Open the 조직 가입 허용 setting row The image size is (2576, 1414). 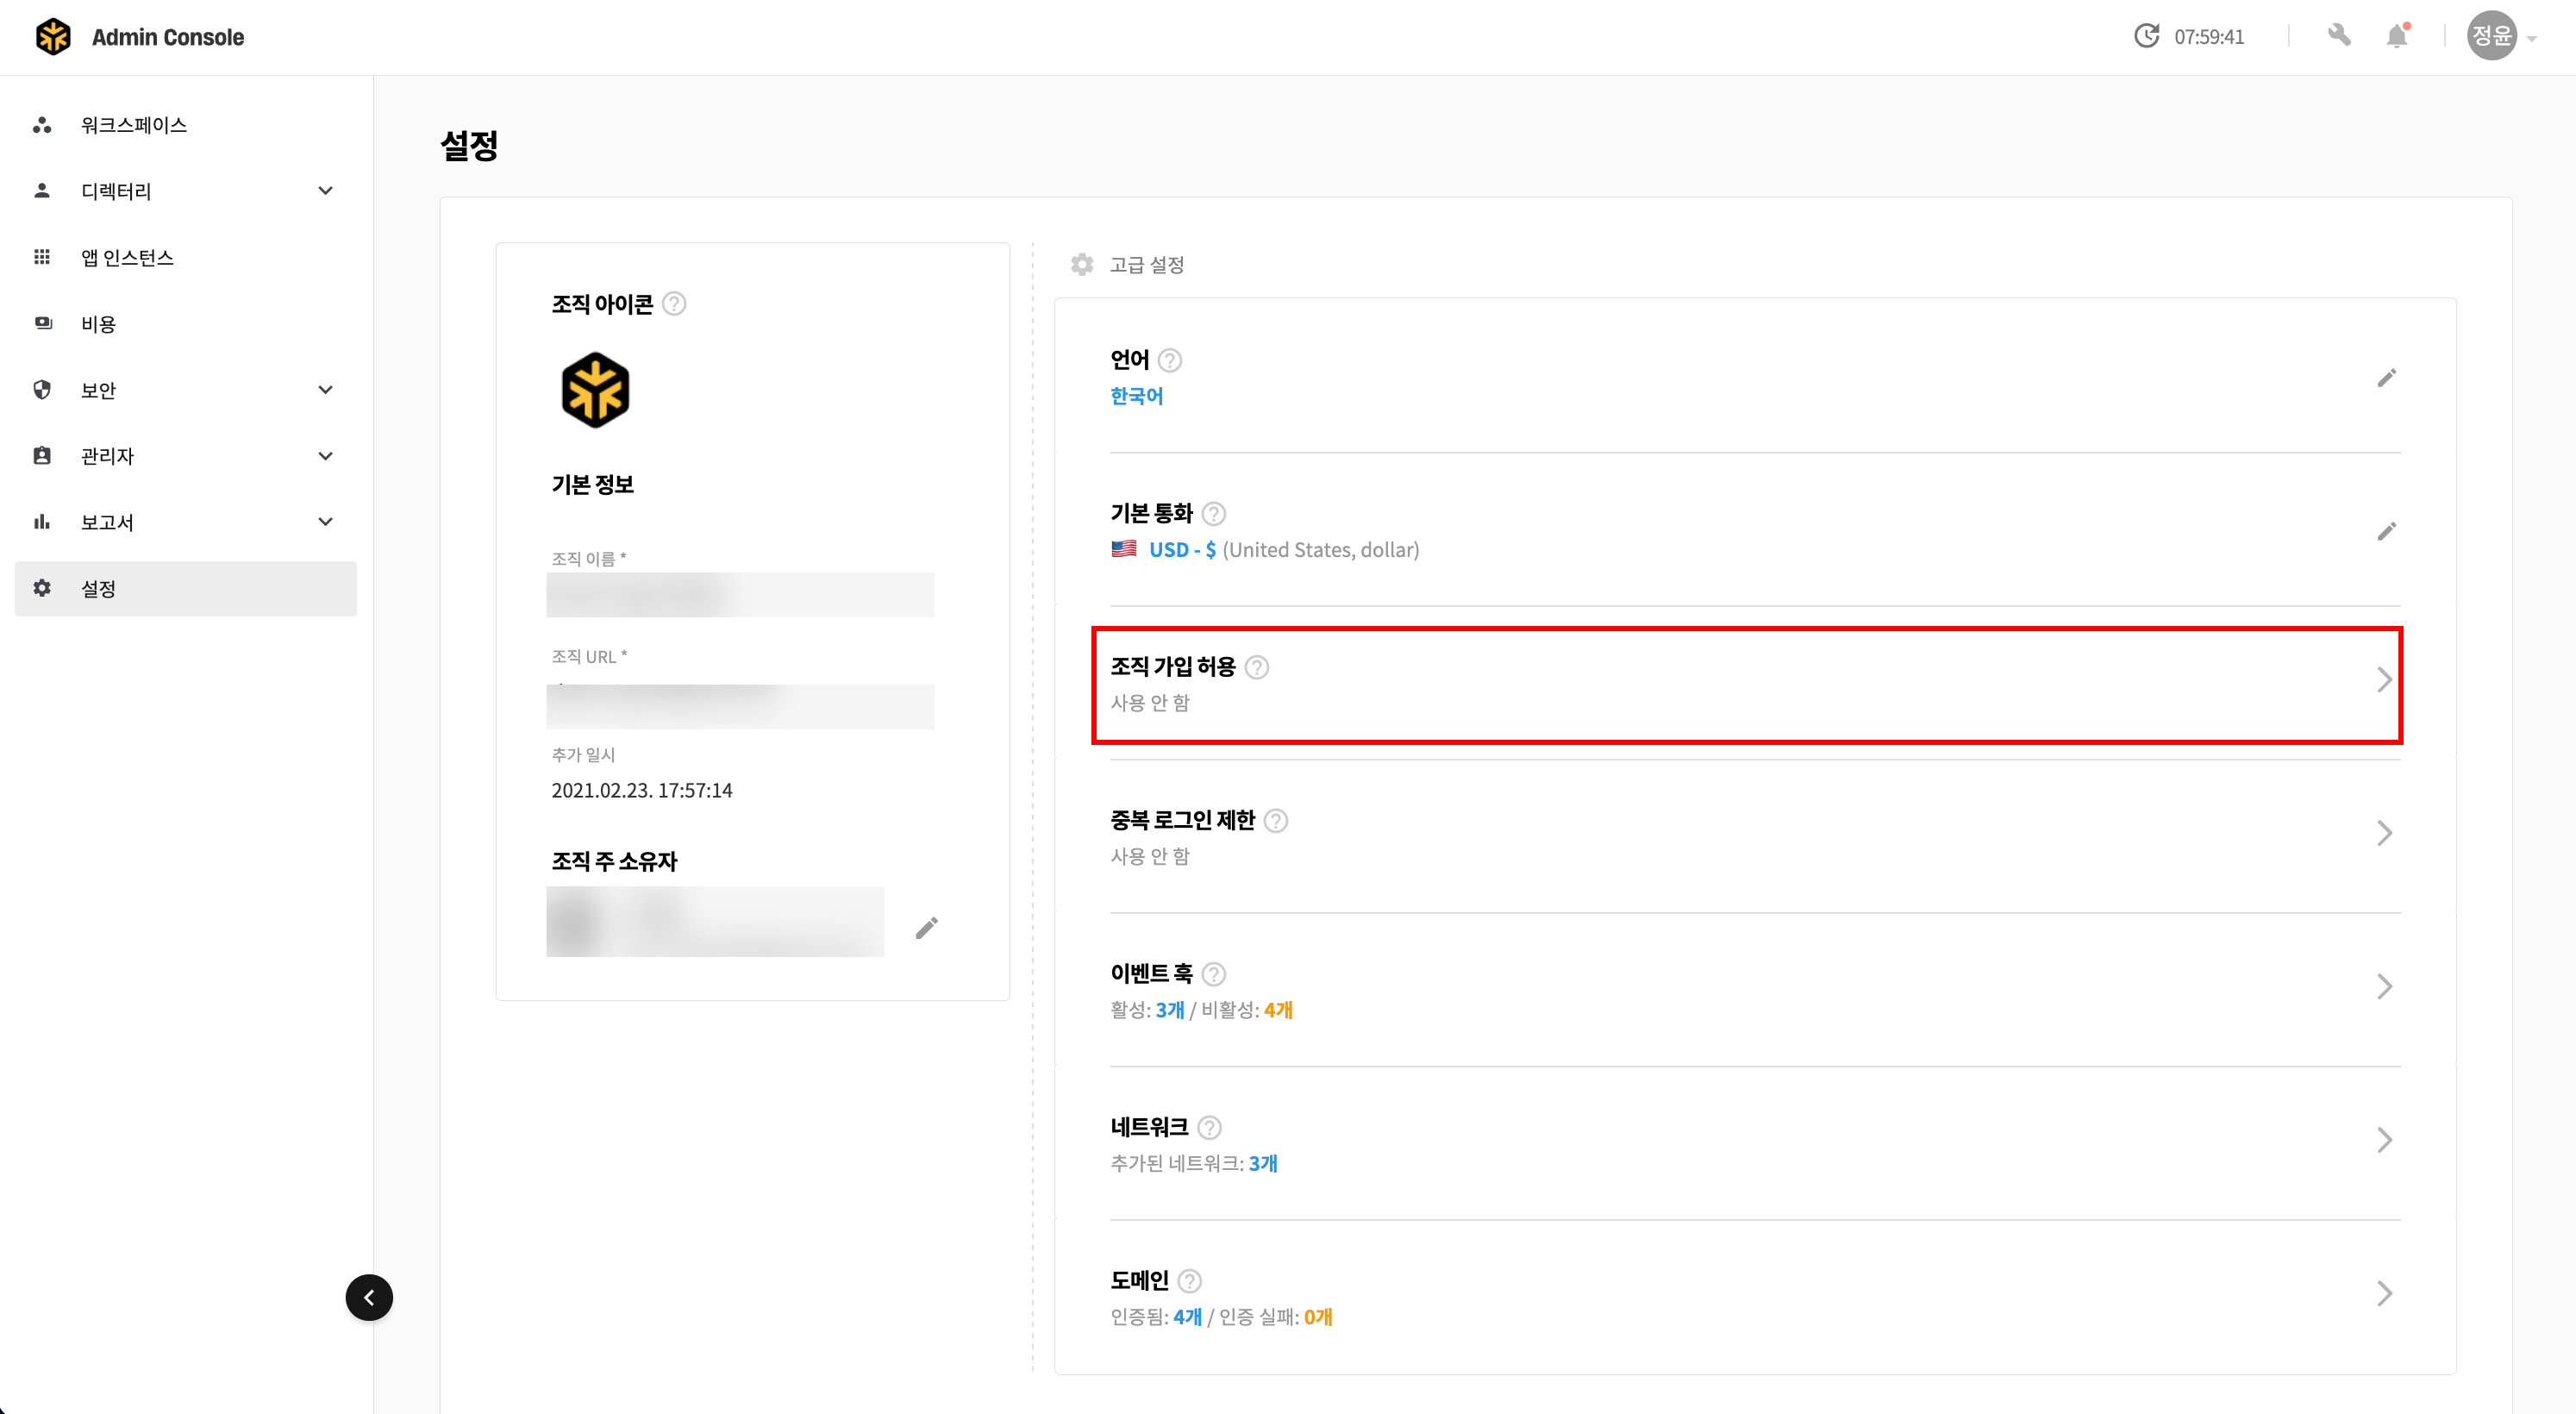tap(1746, 685)
